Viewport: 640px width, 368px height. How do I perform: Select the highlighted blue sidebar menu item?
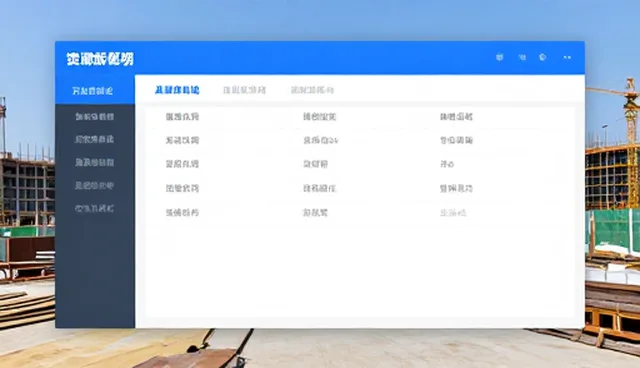95,89
